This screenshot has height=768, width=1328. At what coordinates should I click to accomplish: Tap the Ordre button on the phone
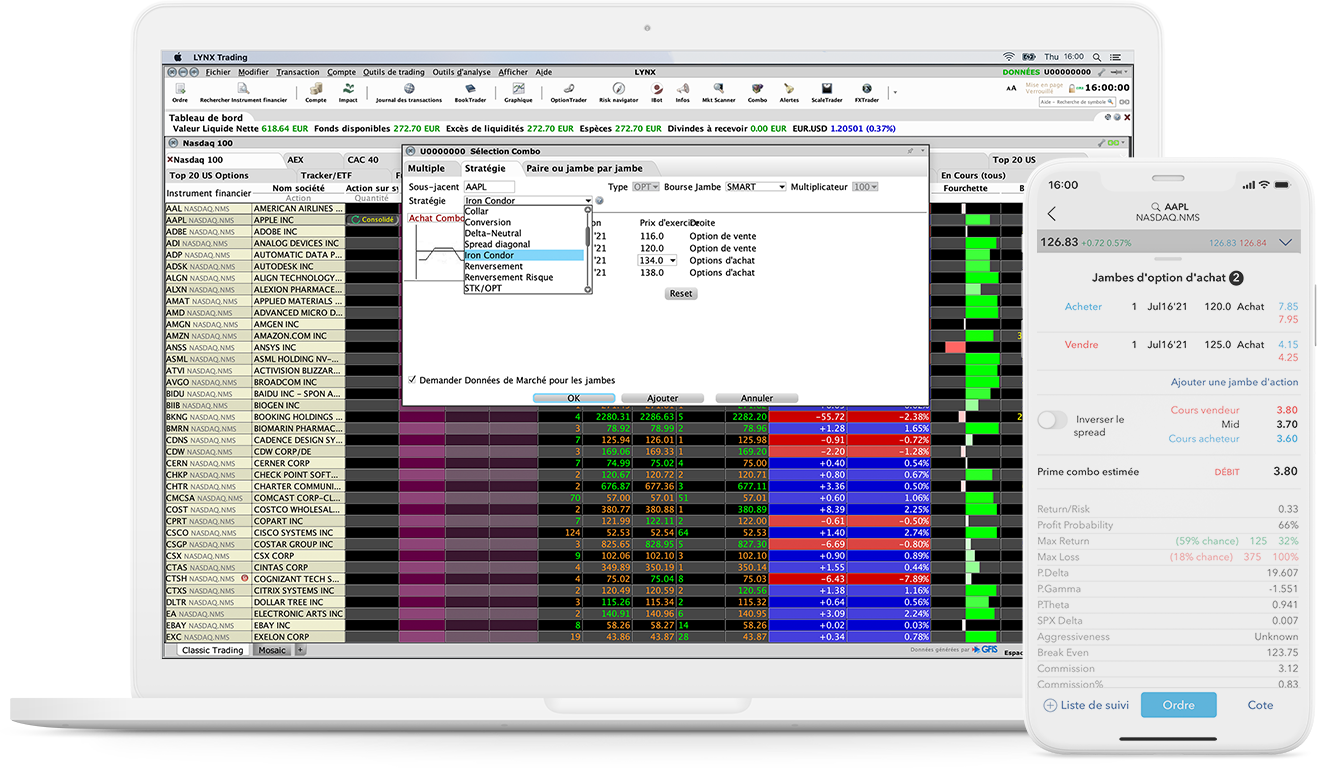coord(1178,705)
